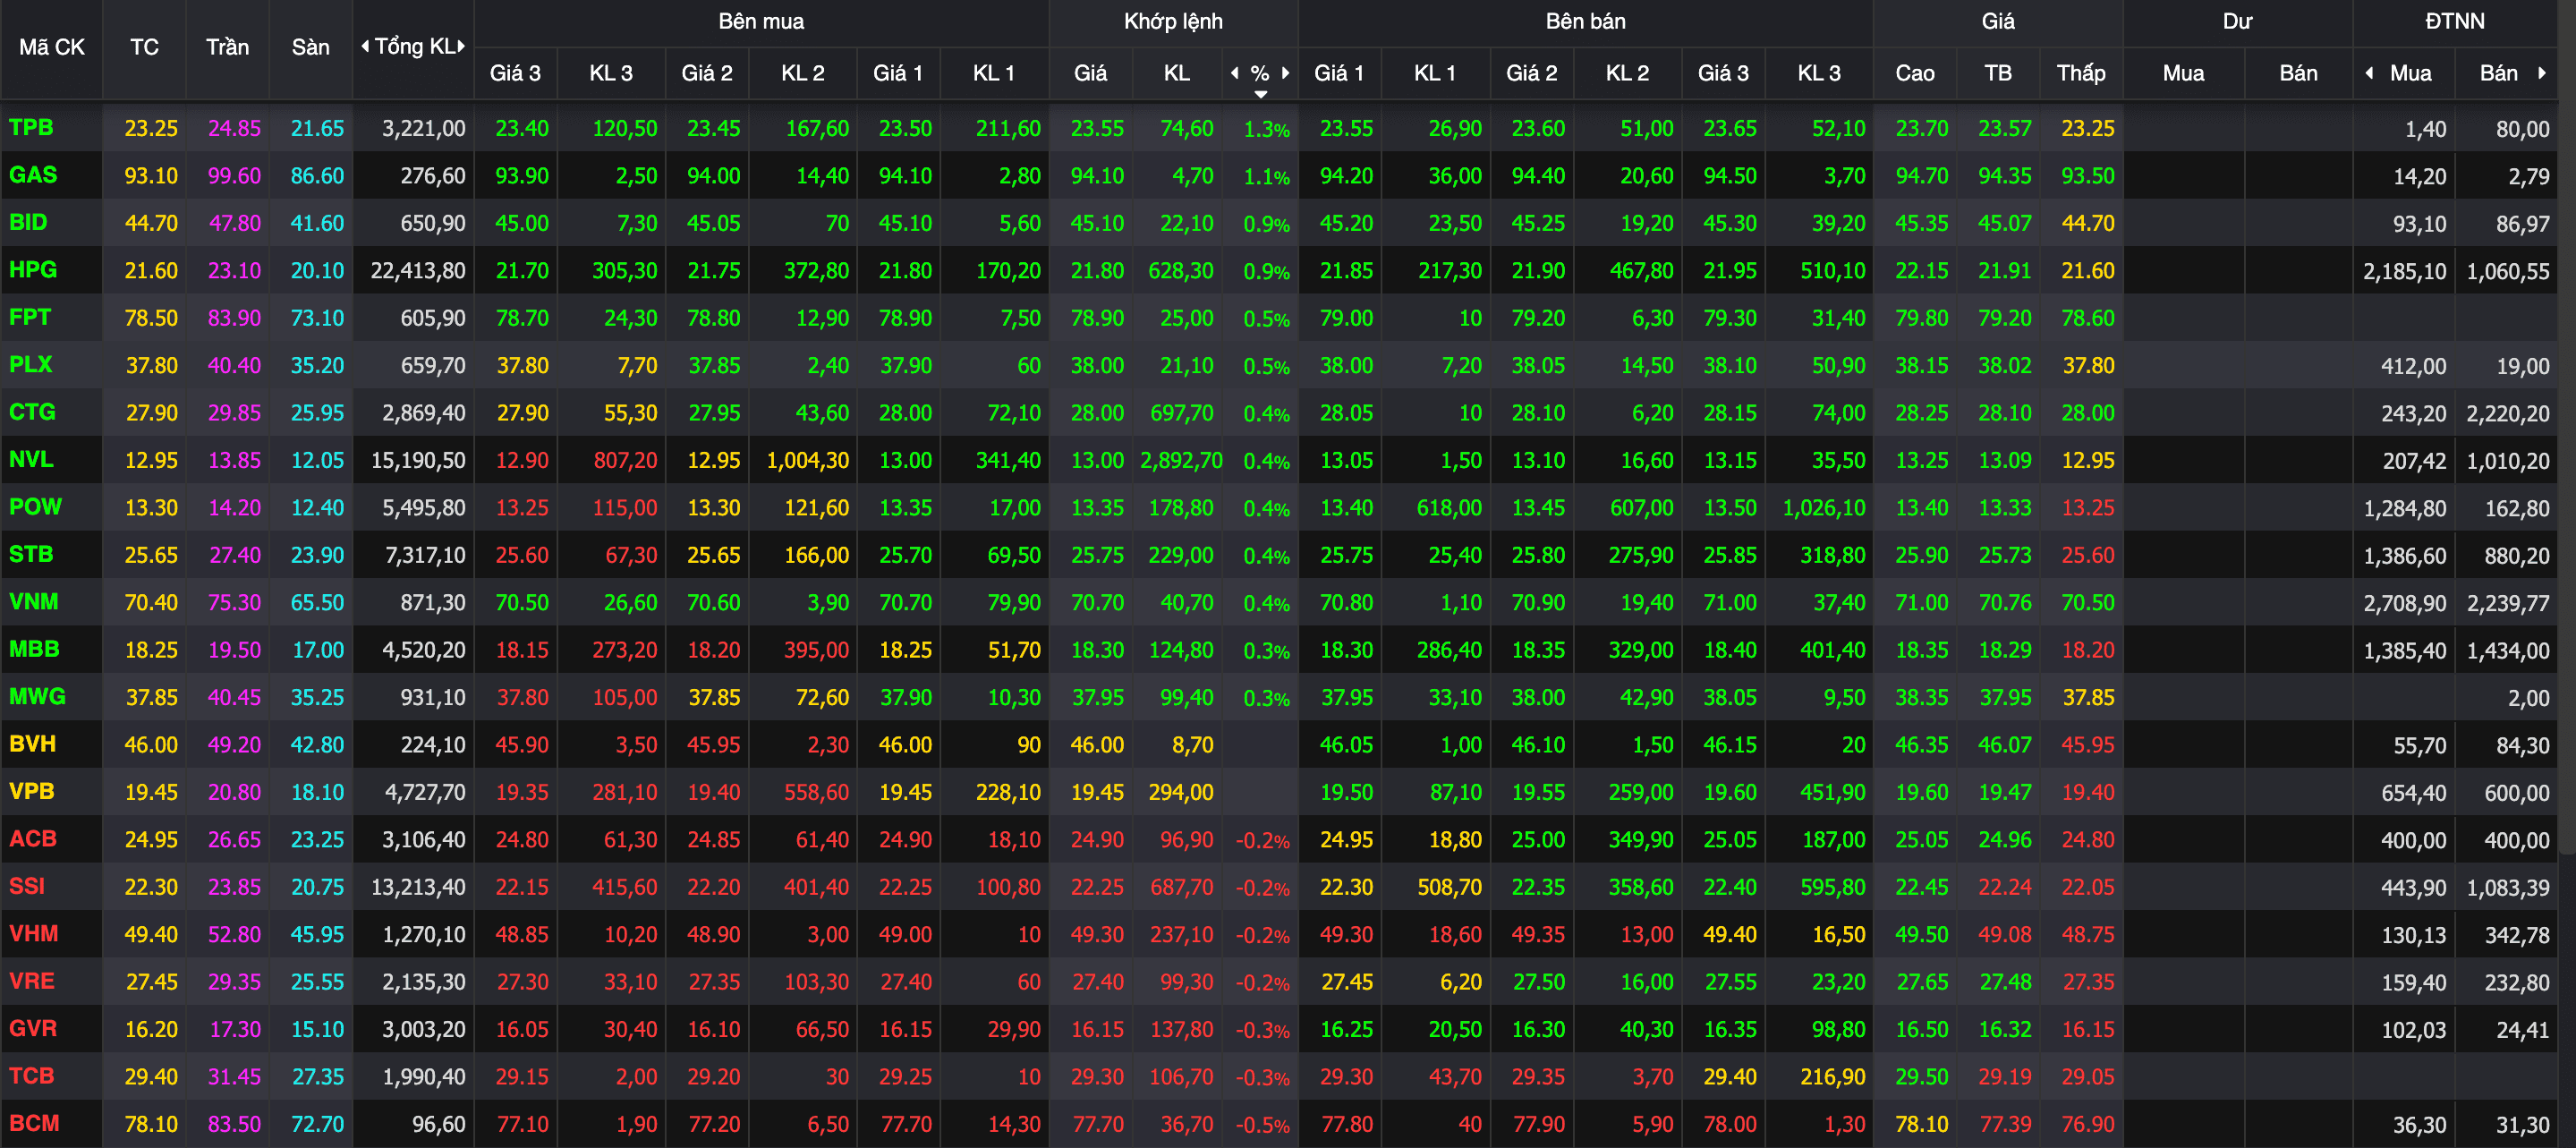Viewport: 2576px width, 1148px height.
Task: Click HPG total volume 22,413,80
Action: [x=418, y=271]
